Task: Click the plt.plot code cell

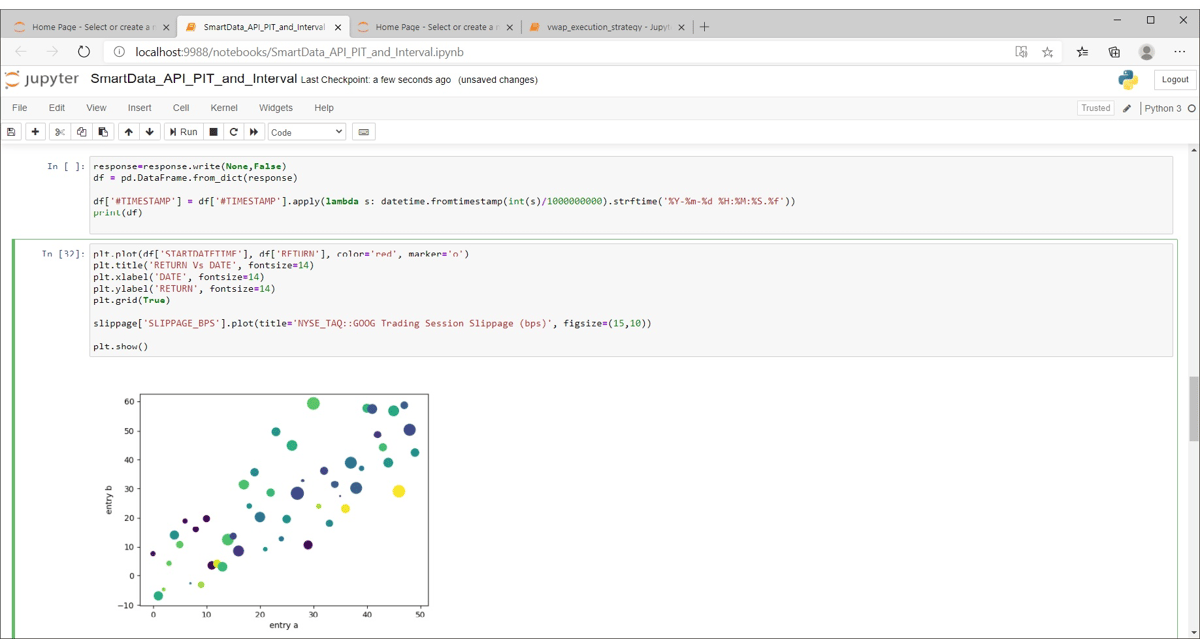Action: click(x=631, y=300)
